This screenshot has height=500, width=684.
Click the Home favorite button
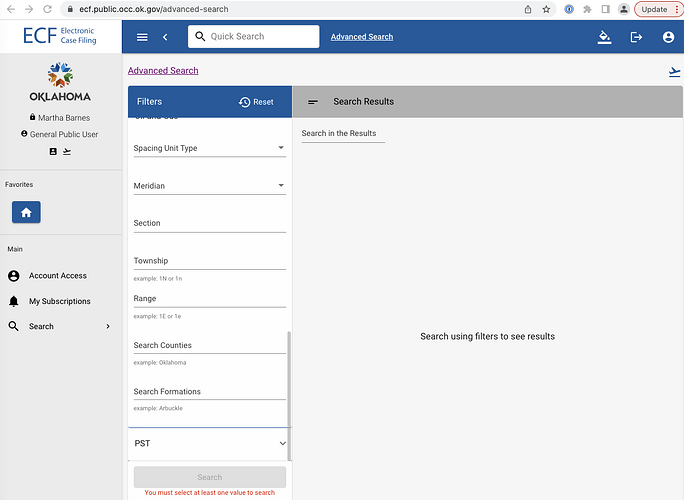tap(26, 212)
